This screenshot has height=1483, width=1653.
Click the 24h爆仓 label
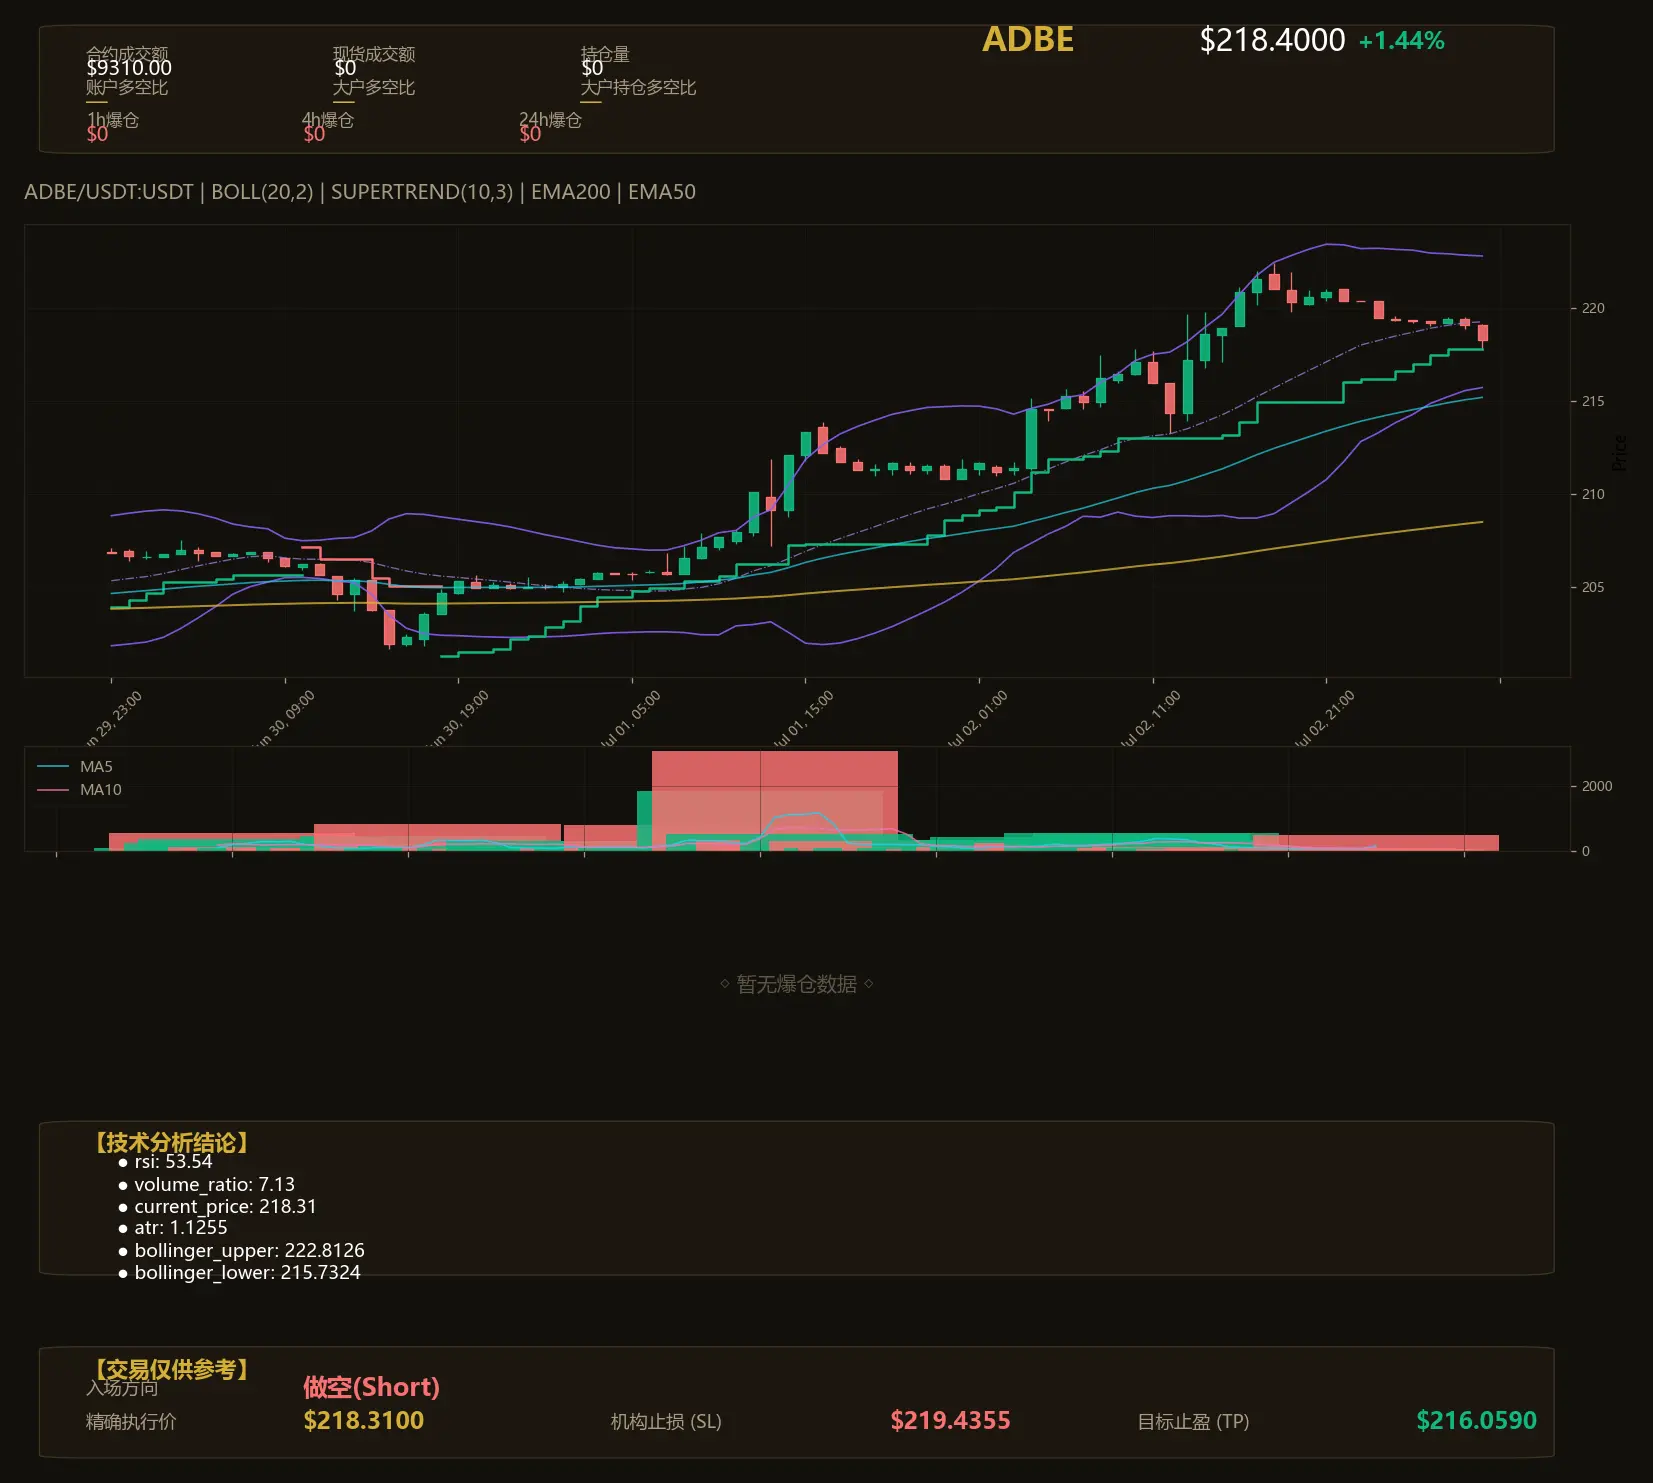click(x=550, y=120)
